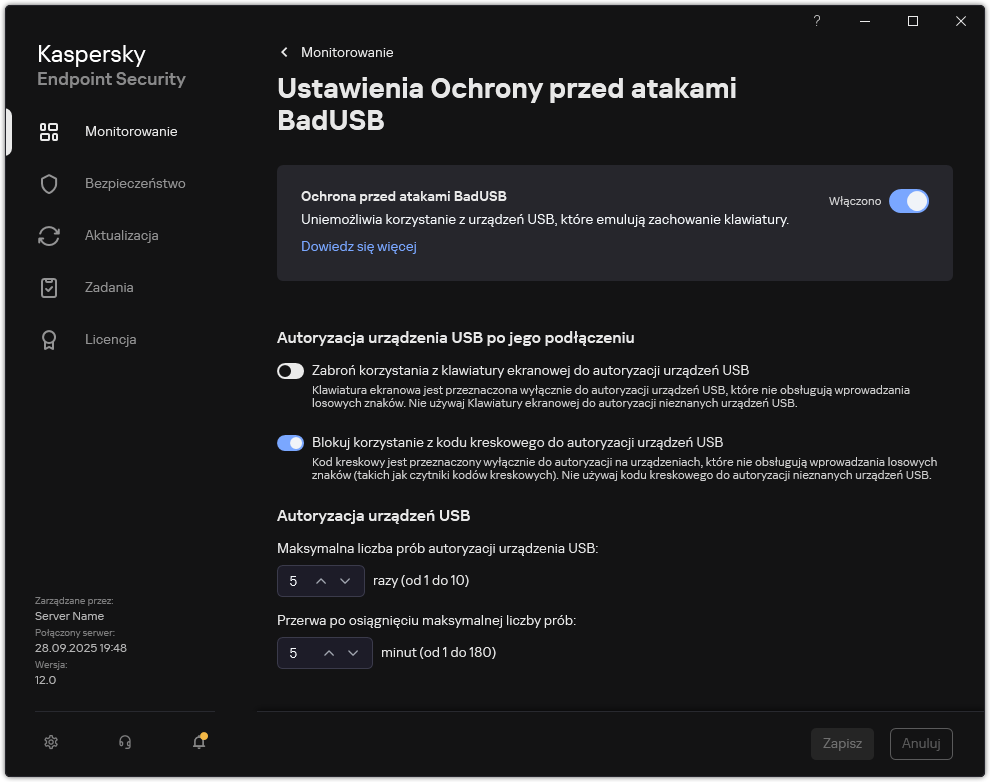This screenshot has width=990, height=782.
Task: Click the Anuluj button
Action: tap(920, 743)
